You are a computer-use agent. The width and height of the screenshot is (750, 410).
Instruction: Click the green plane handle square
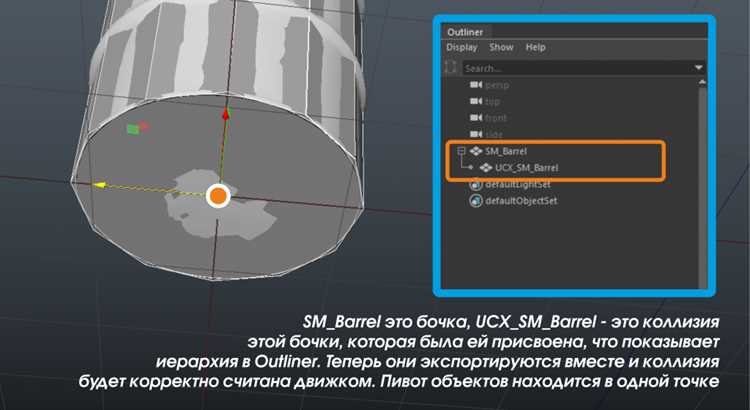coord(133,129)
